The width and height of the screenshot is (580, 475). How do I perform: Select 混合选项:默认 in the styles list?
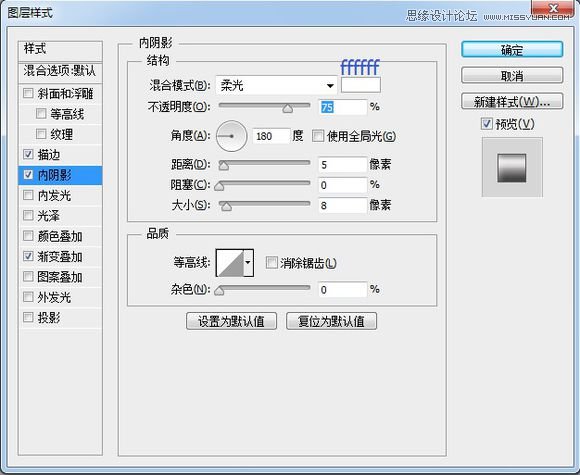tap(60, 71)
